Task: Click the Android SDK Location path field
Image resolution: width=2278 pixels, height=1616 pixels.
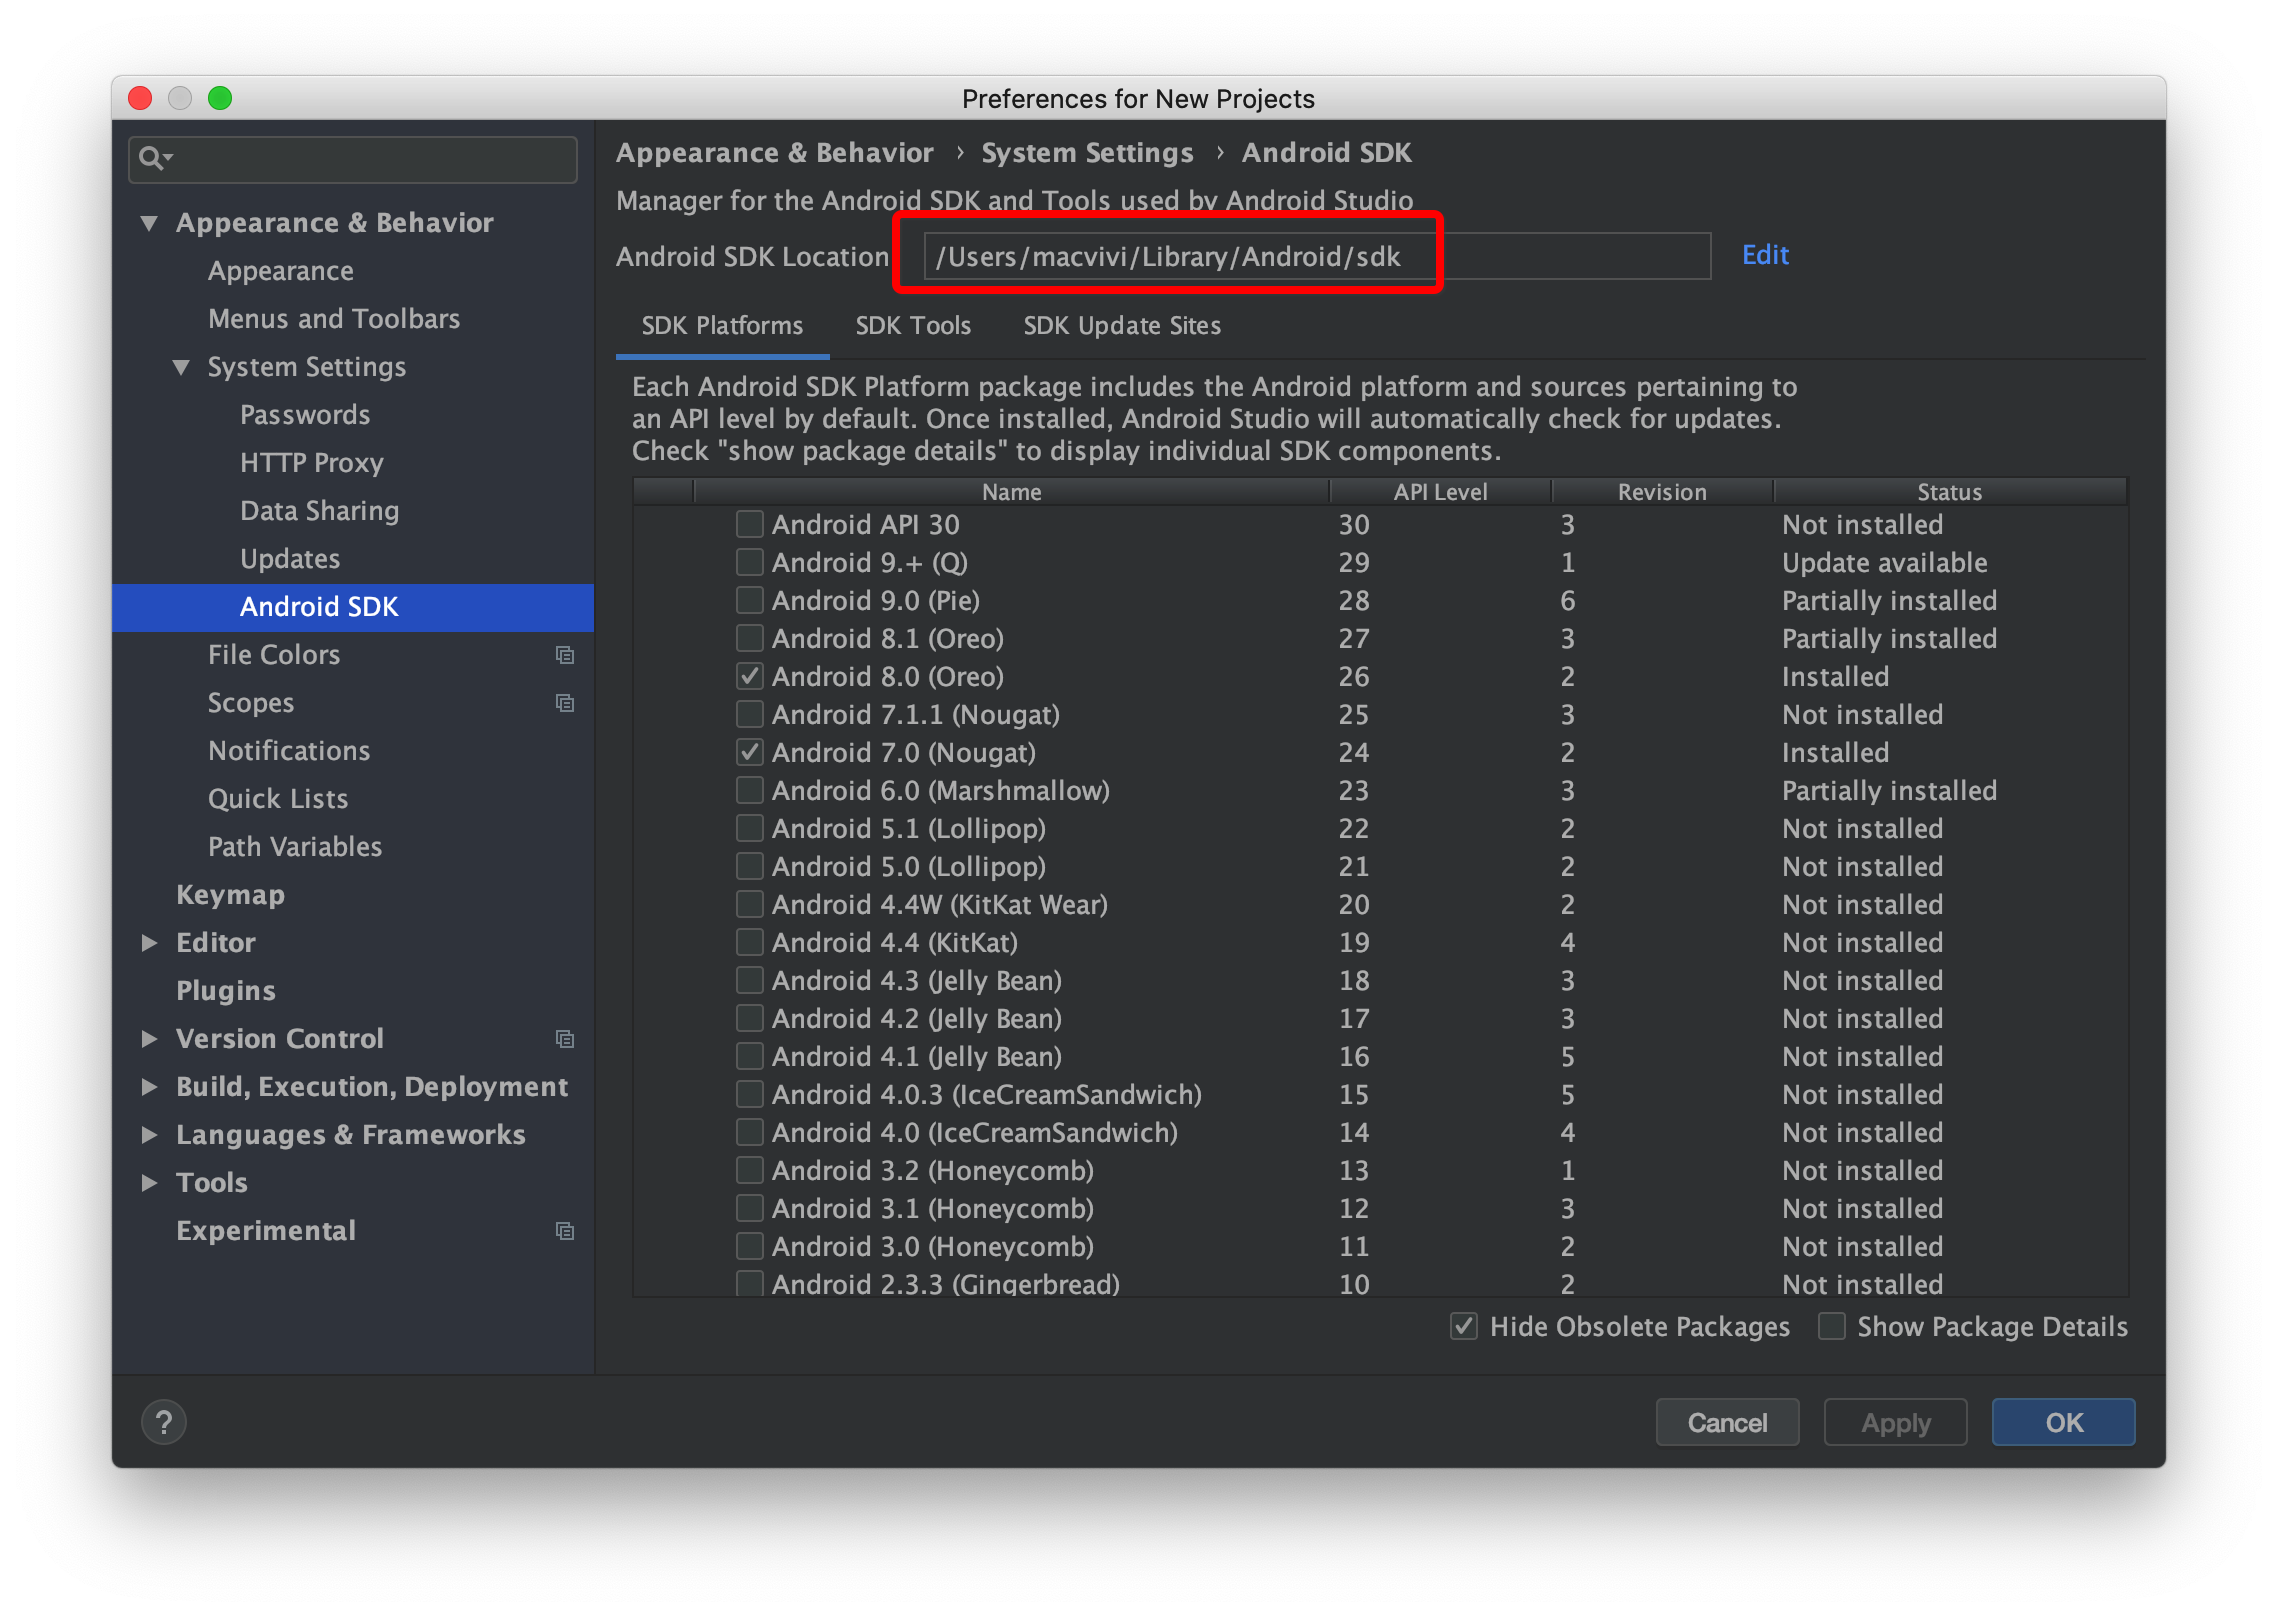Action: click(x=1317, y=257)
